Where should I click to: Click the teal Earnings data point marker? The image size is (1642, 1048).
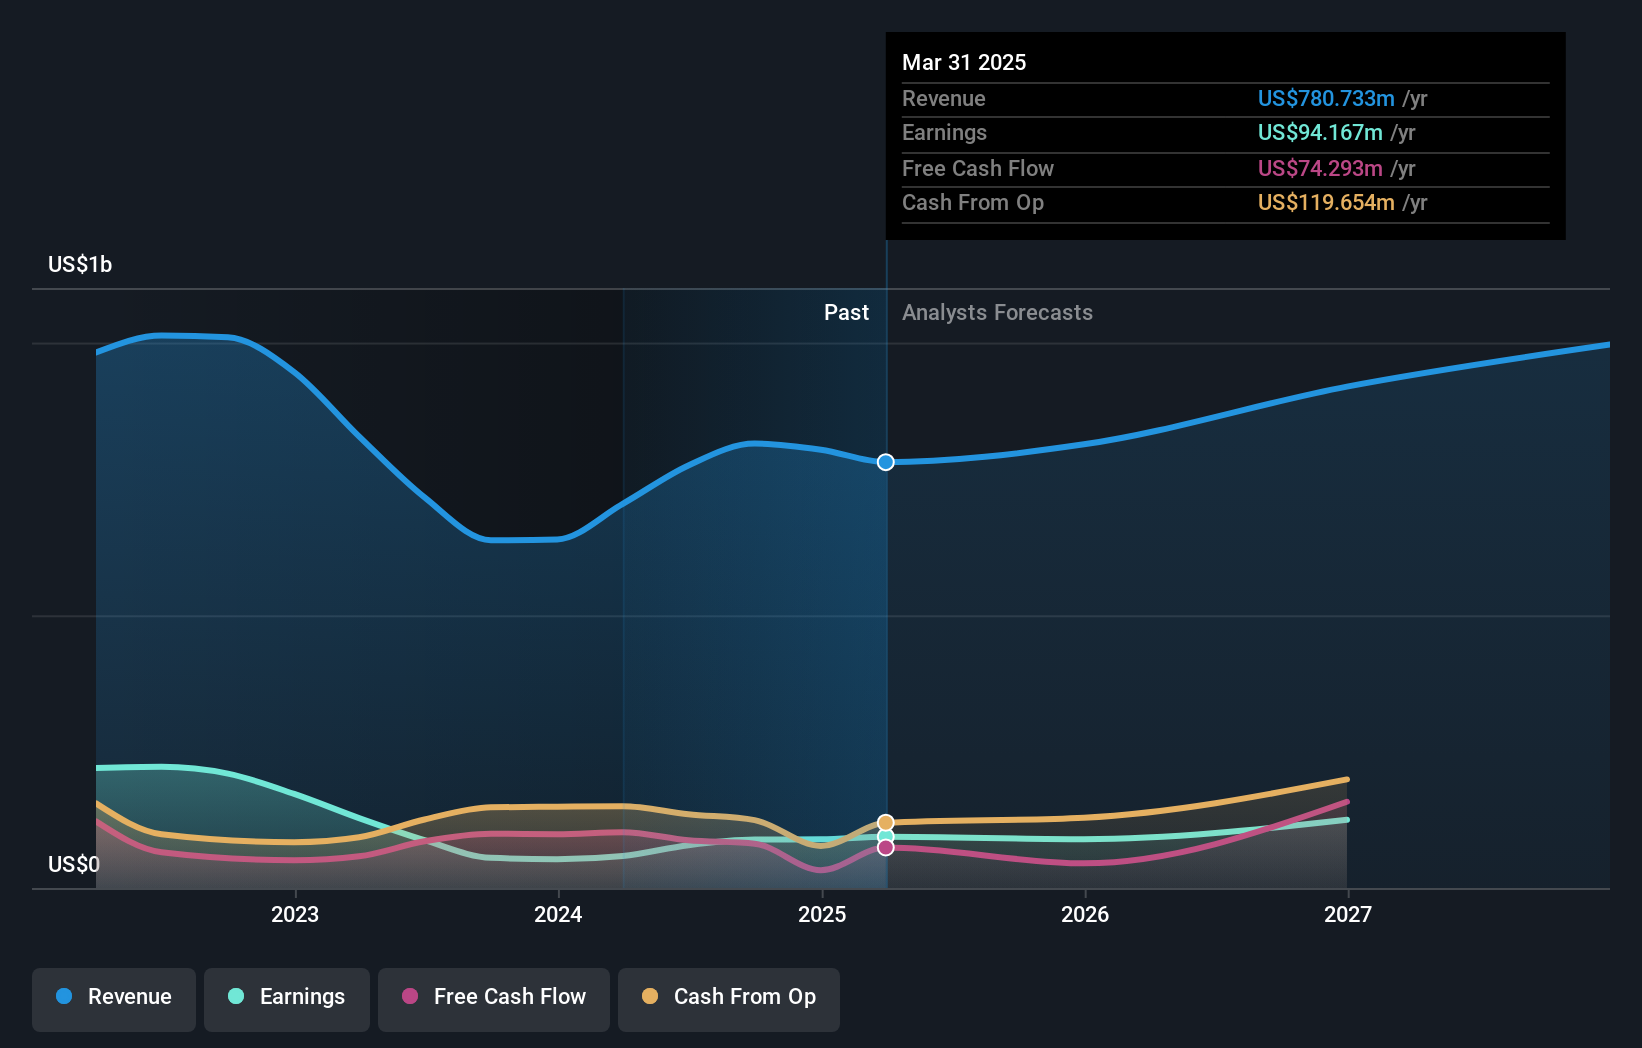point(886,836)
